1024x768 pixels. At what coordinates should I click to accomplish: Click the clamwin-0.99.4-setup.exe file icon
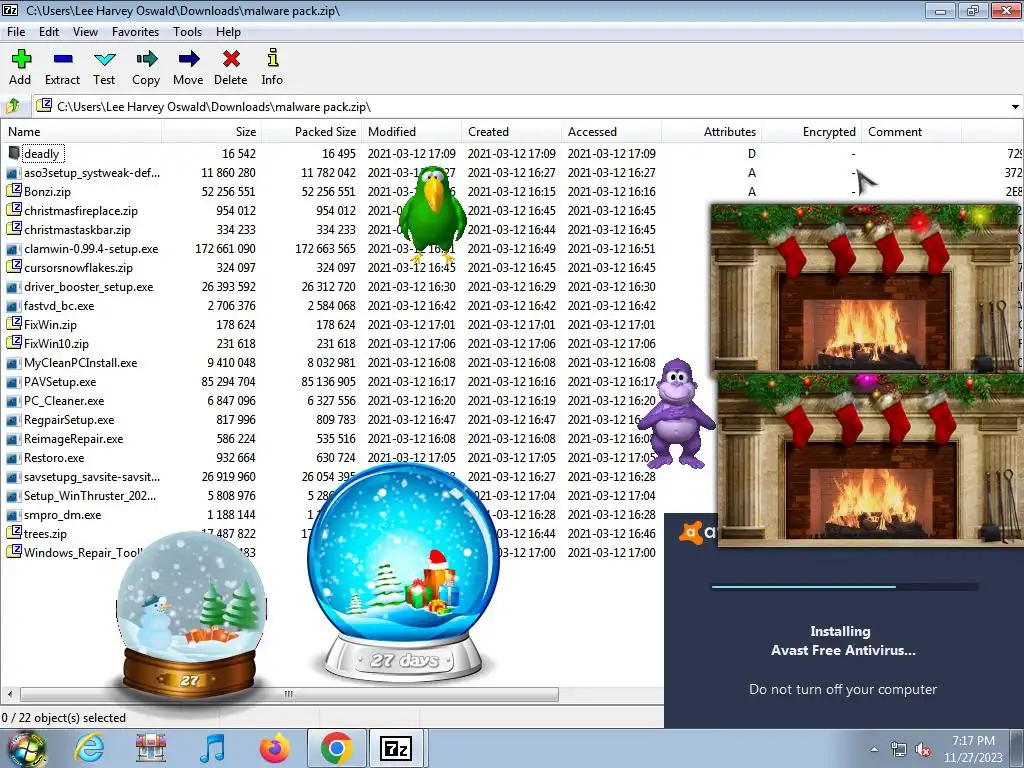coord(13,249)
